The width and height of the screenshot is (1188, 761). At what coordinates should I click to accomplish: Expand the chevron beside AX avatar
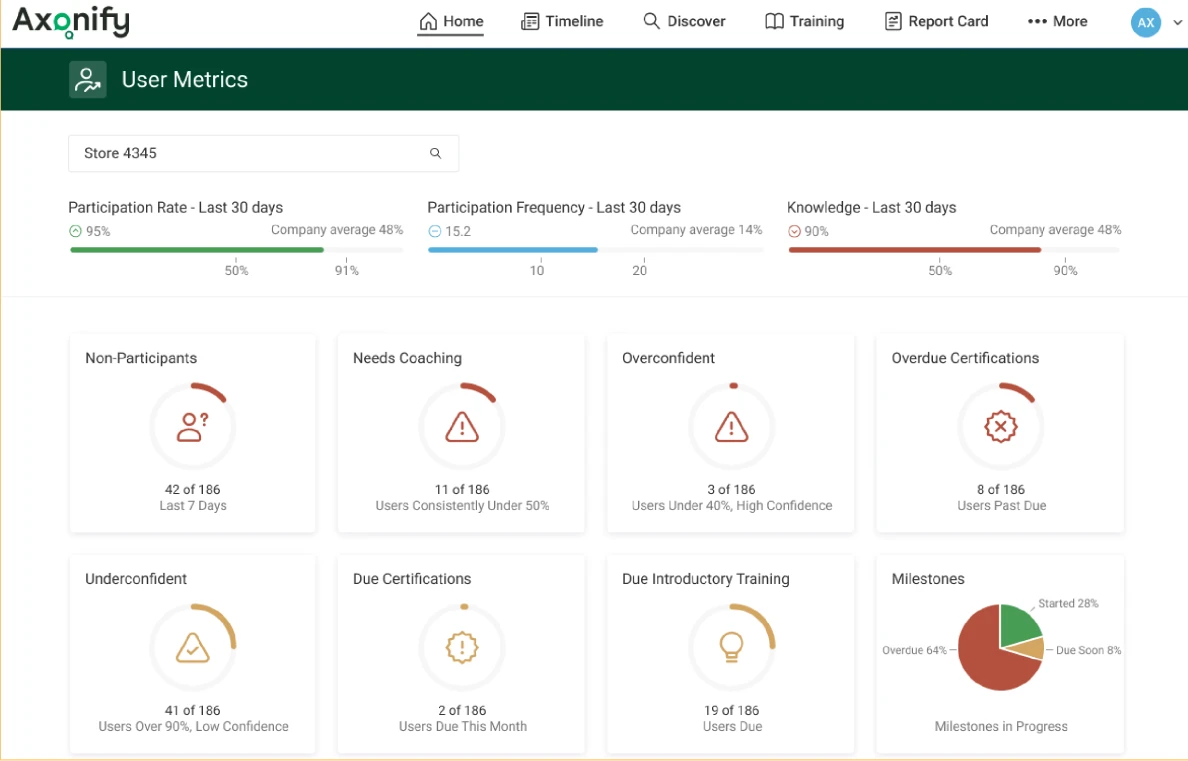click(1177, 22)
